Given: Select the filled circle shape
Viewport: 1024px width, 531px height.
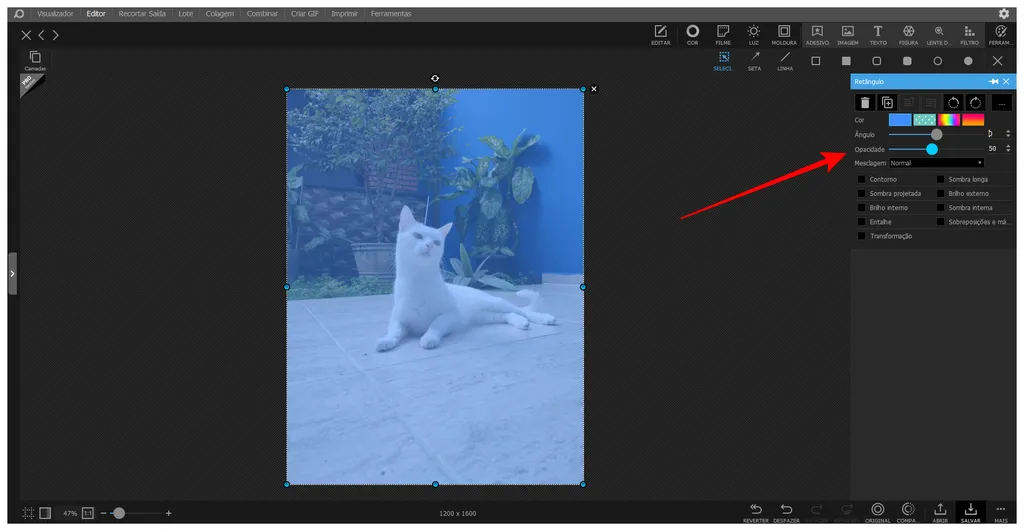Looking at the screenshot, I should point(968,61).
